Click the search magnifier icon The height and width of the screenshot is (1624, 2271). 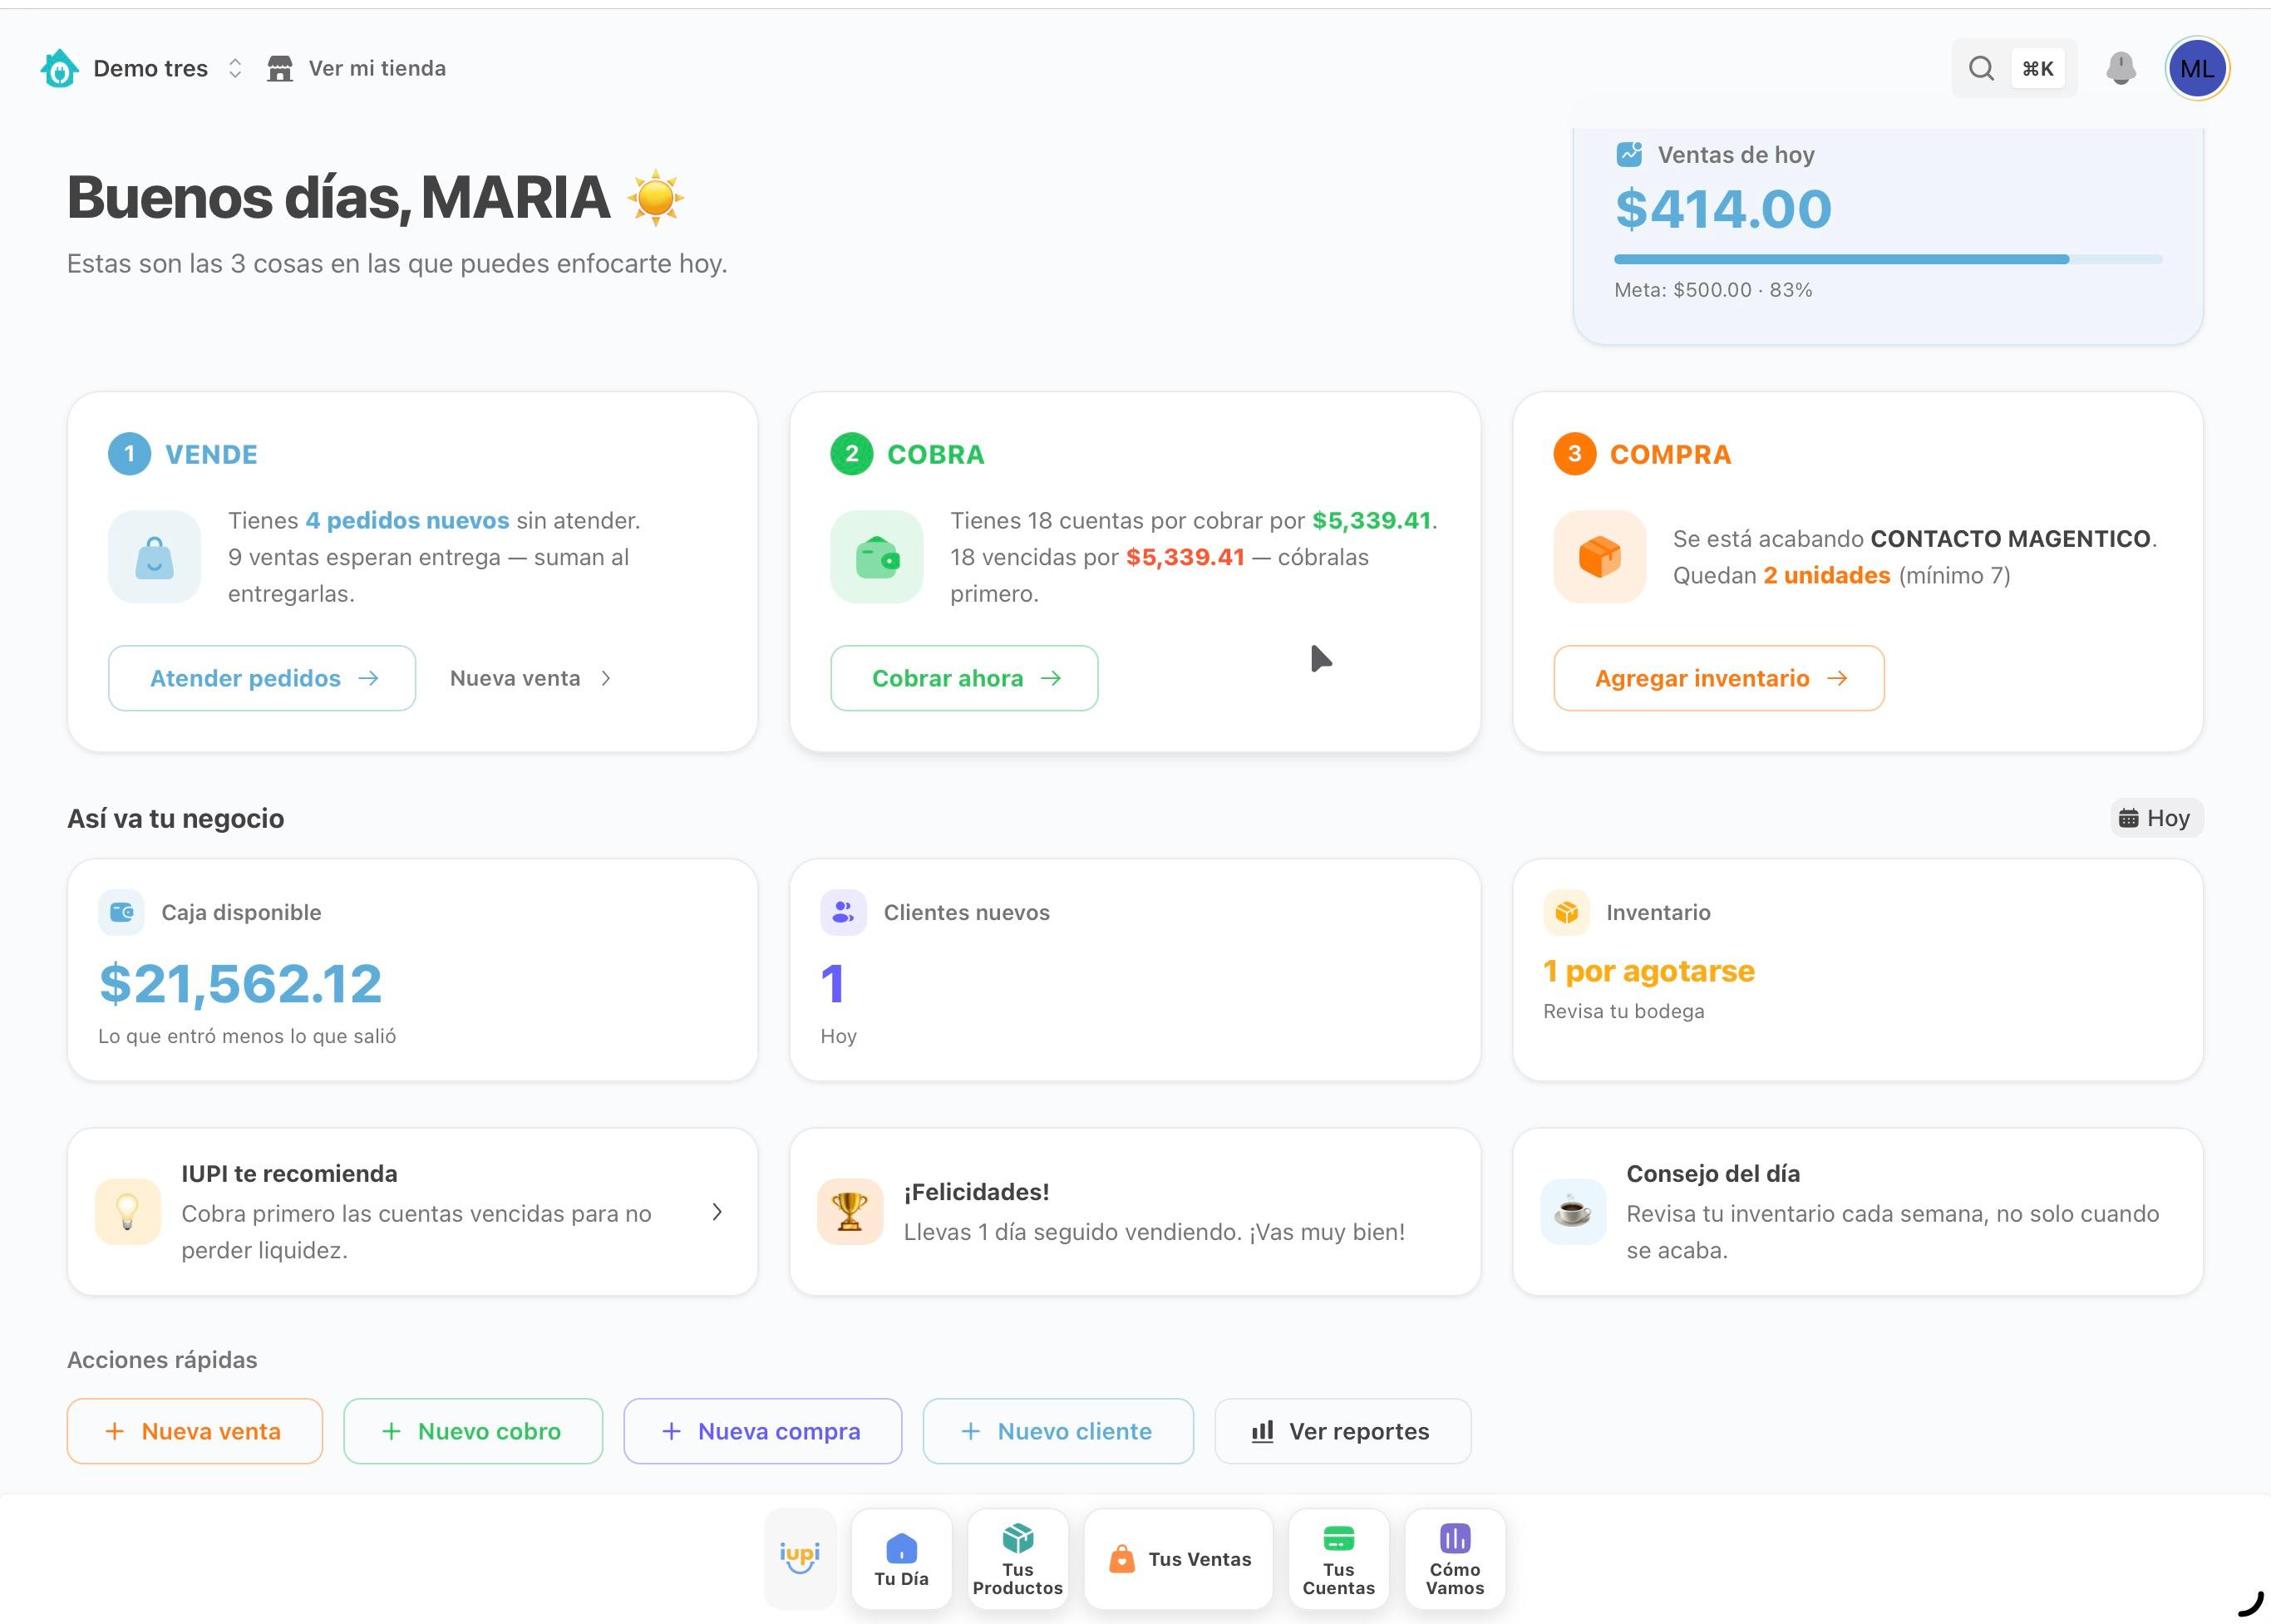click(x=1981, y=68)
